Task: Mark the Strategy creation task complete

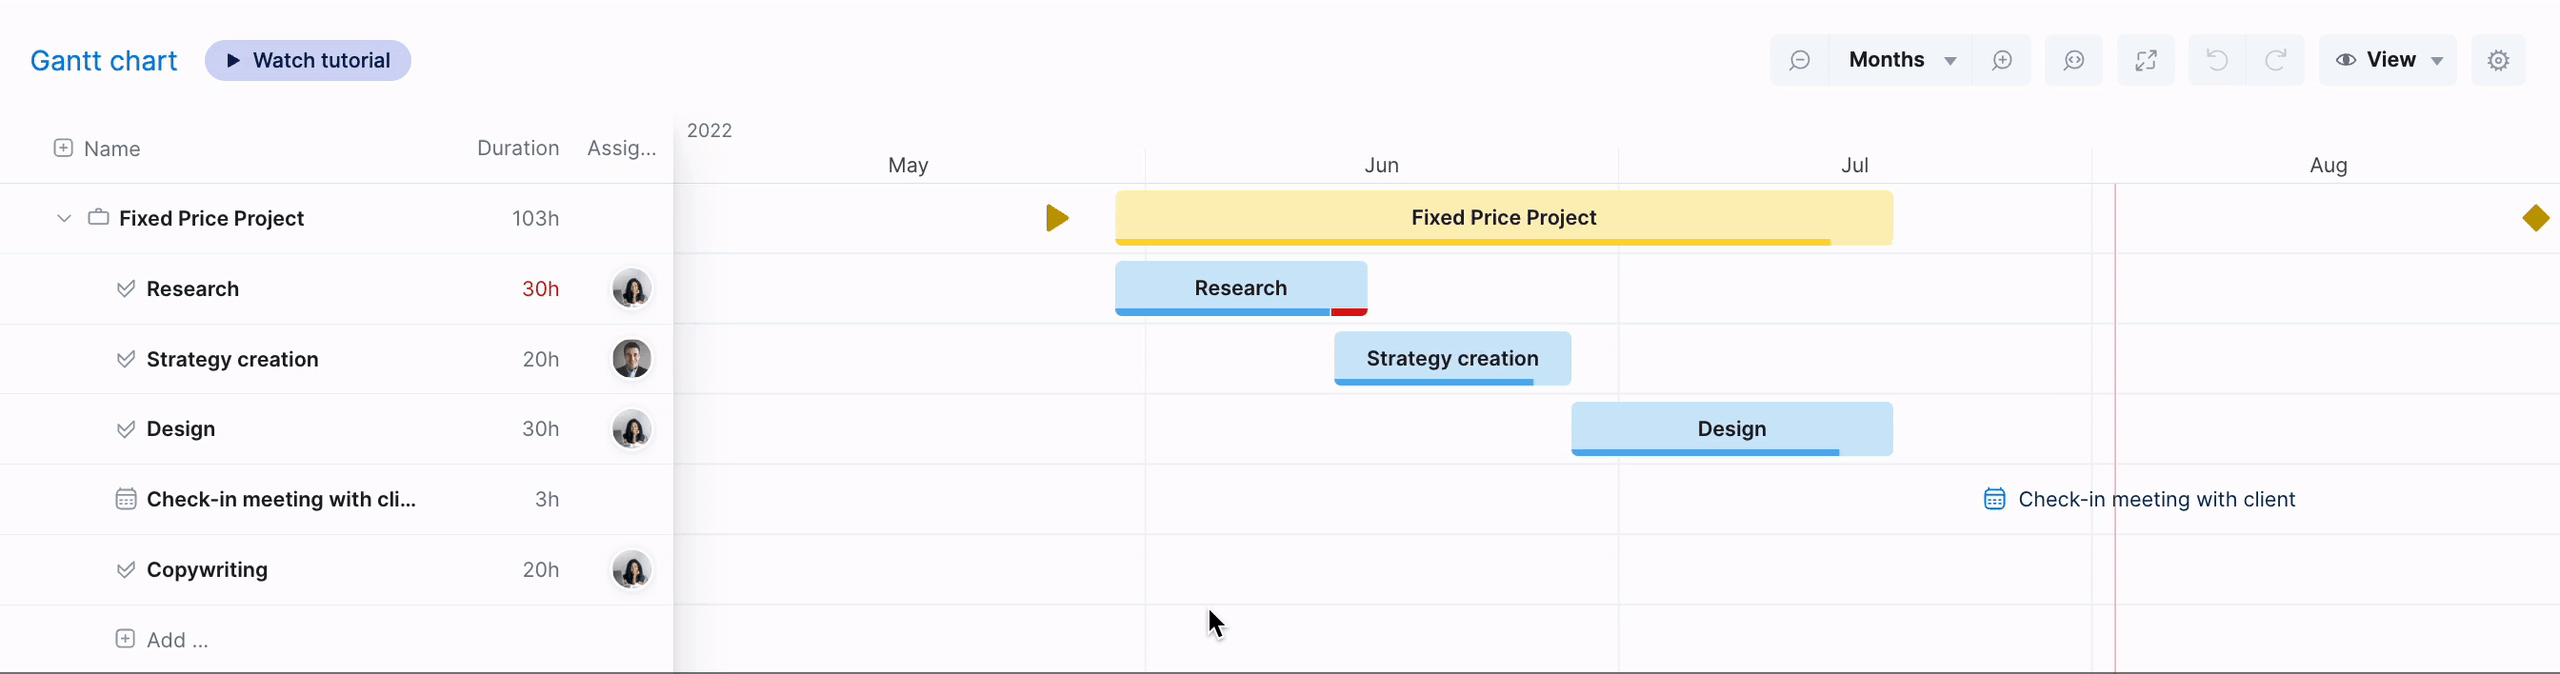Action: (x=126, y=359)
